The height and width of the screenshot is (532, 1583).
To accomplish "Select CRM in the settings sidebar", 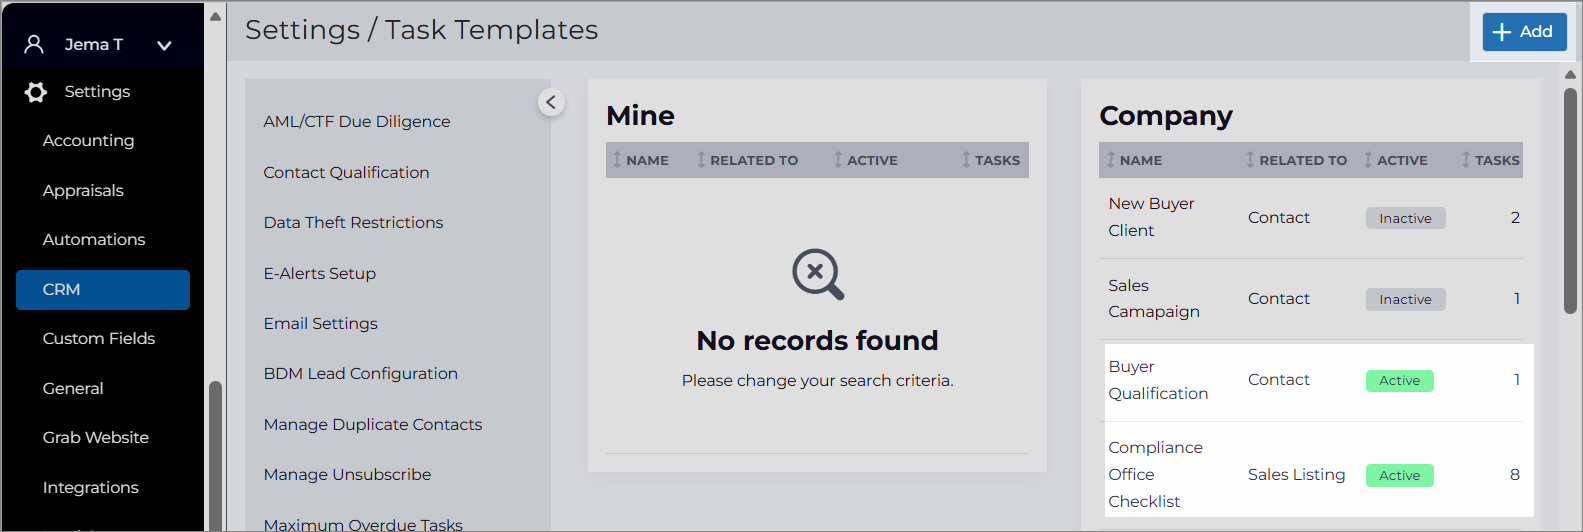I will pos(103,290).
